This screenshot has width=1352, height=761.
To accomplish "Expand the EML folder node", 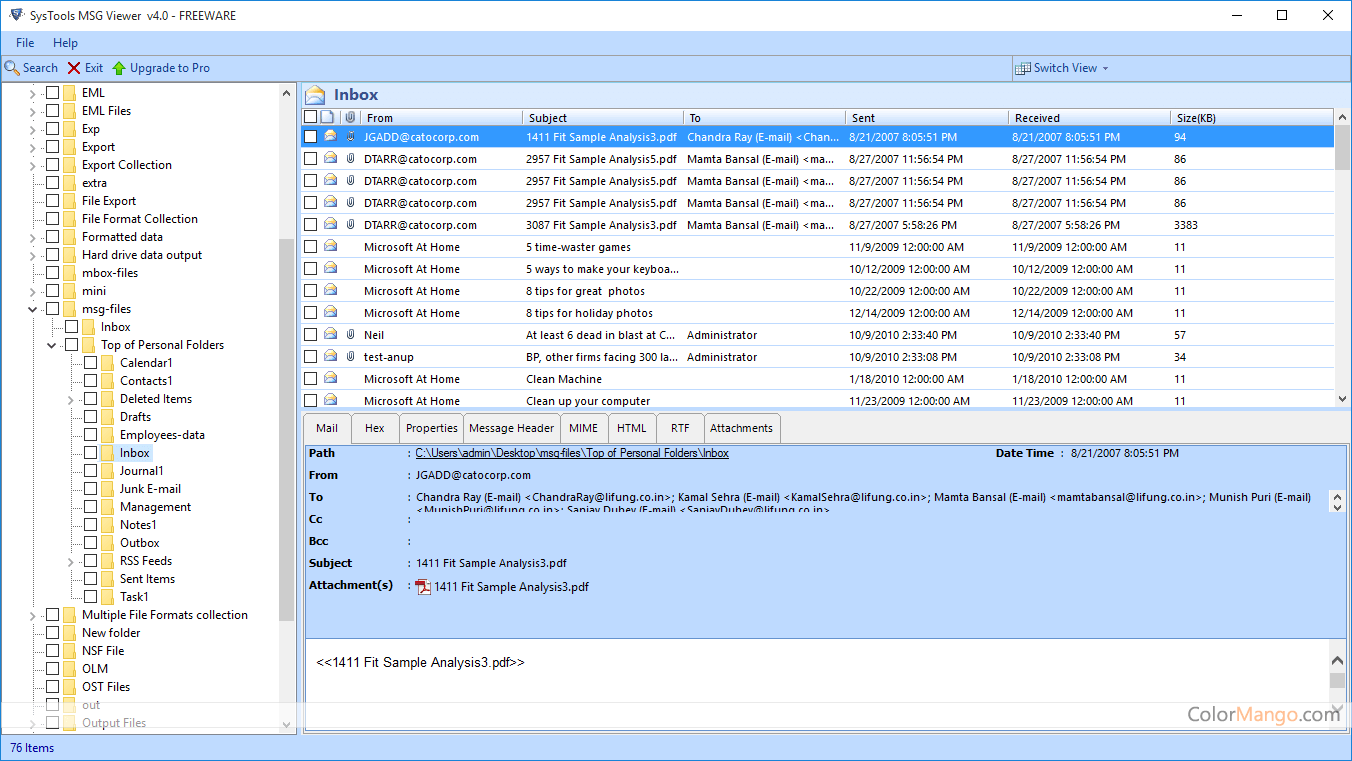I will point(32,93).
